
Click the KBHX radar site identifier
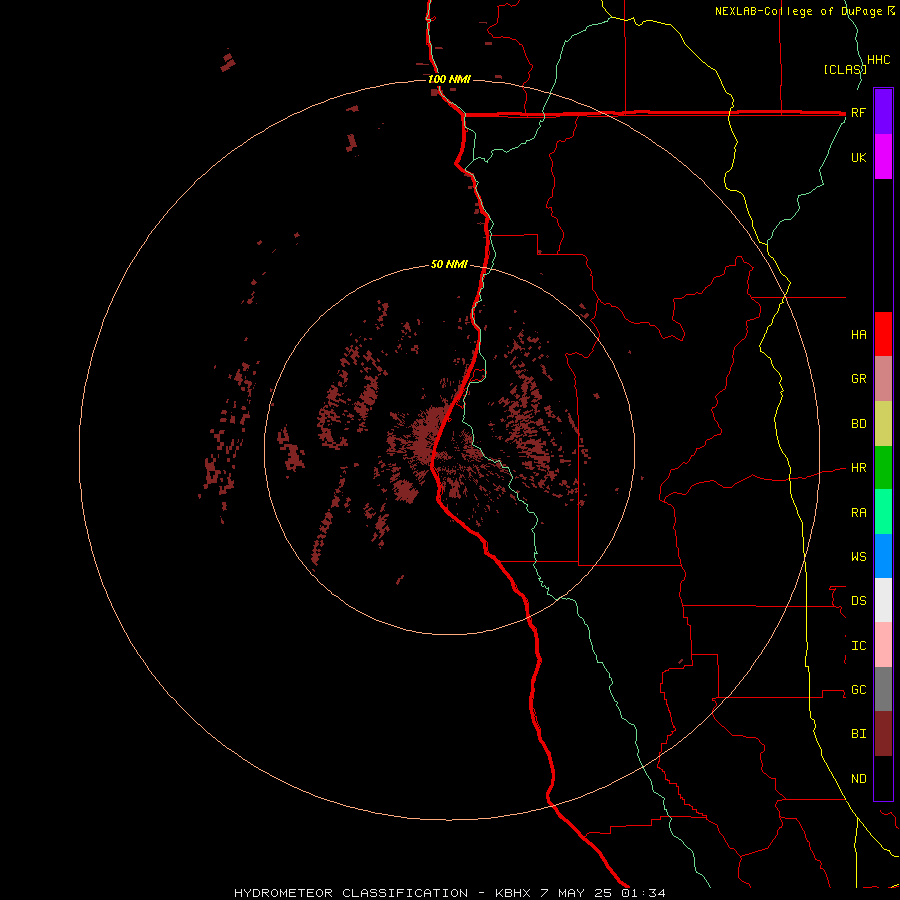(513, 893)
